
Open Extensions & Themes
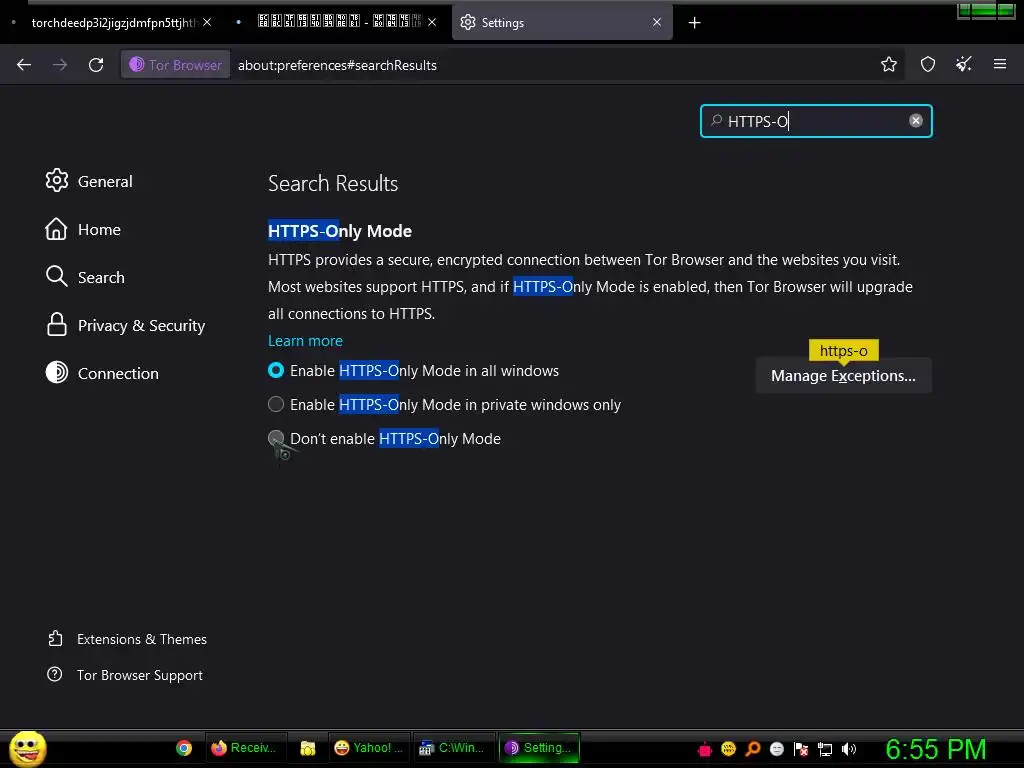(x=127, y=639)
